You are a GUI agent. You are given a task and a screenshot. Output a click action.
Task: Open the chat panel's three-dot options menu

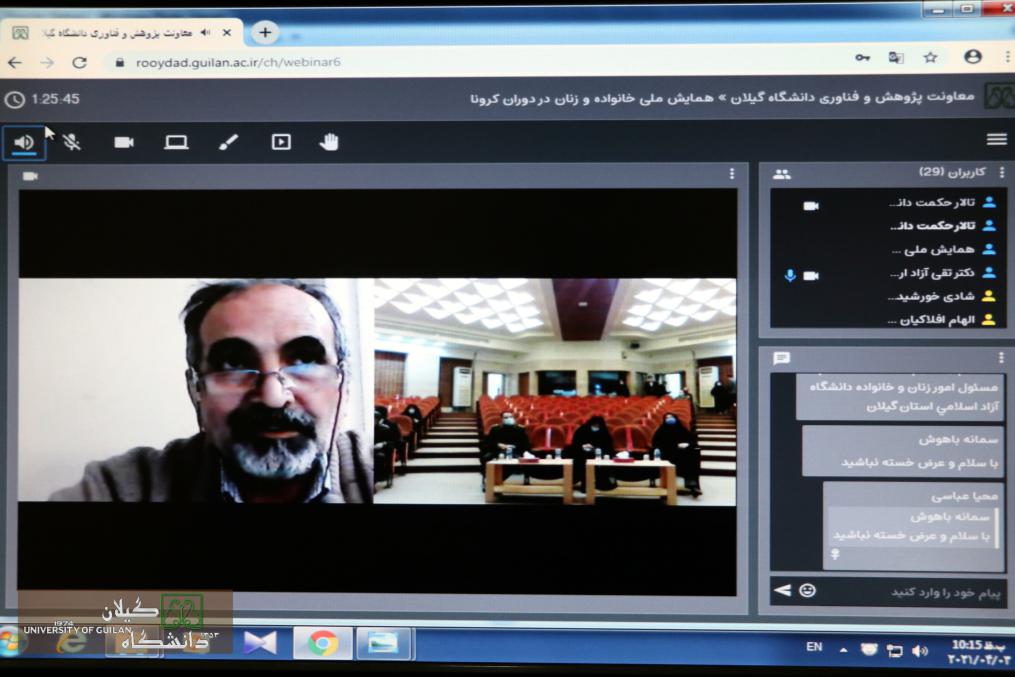(1001, 357)
